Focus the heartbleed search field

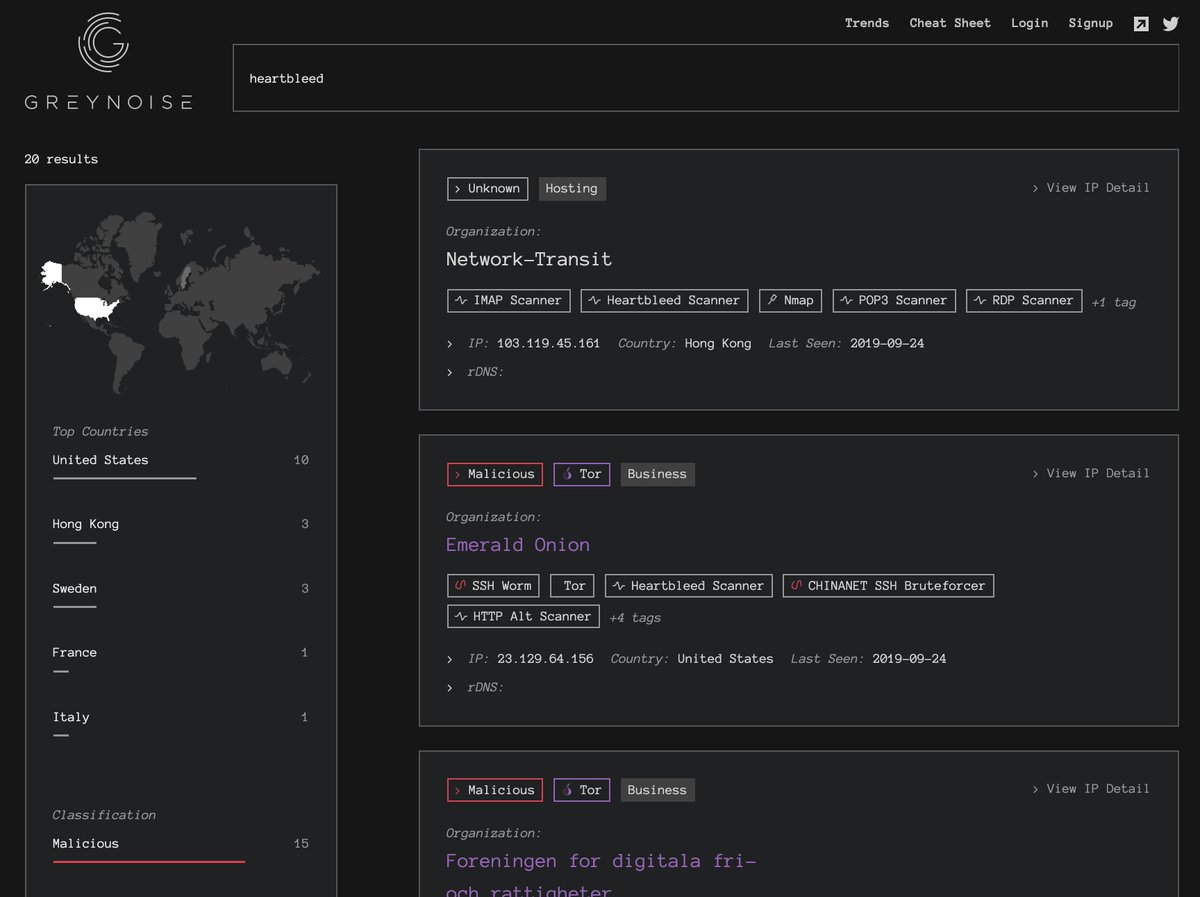(x=706, y=78)
